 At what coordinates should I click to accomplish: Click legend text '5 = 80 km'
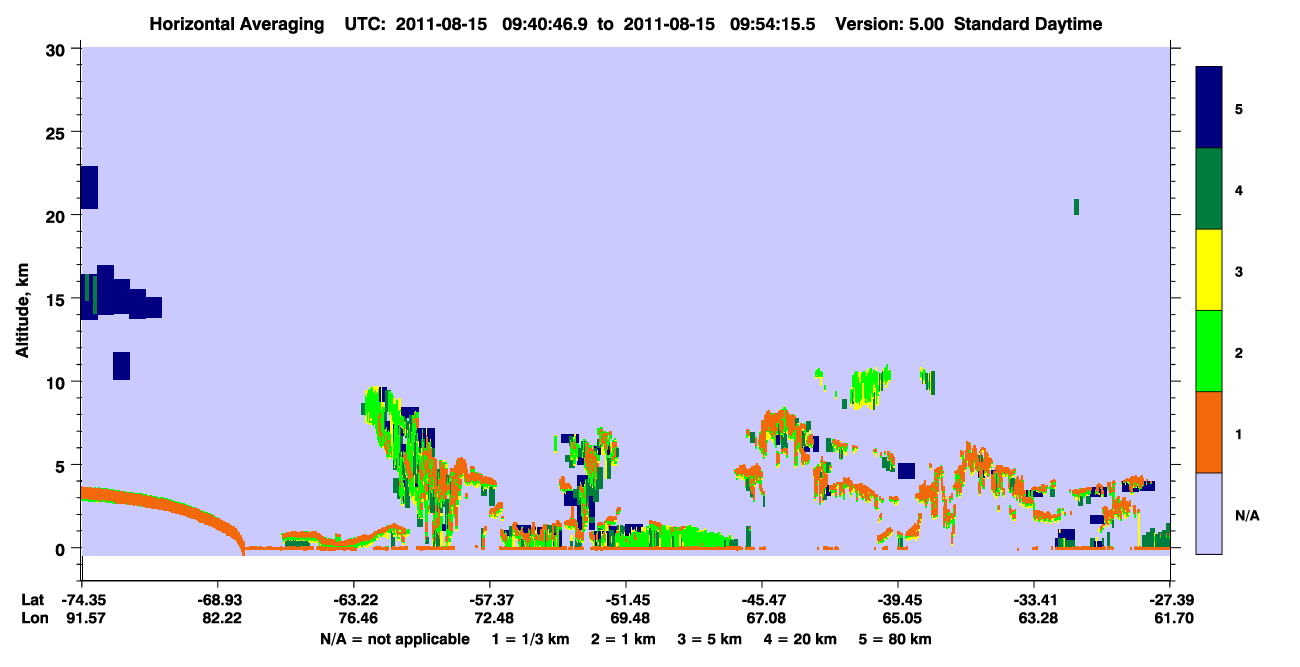click(895, 639)
